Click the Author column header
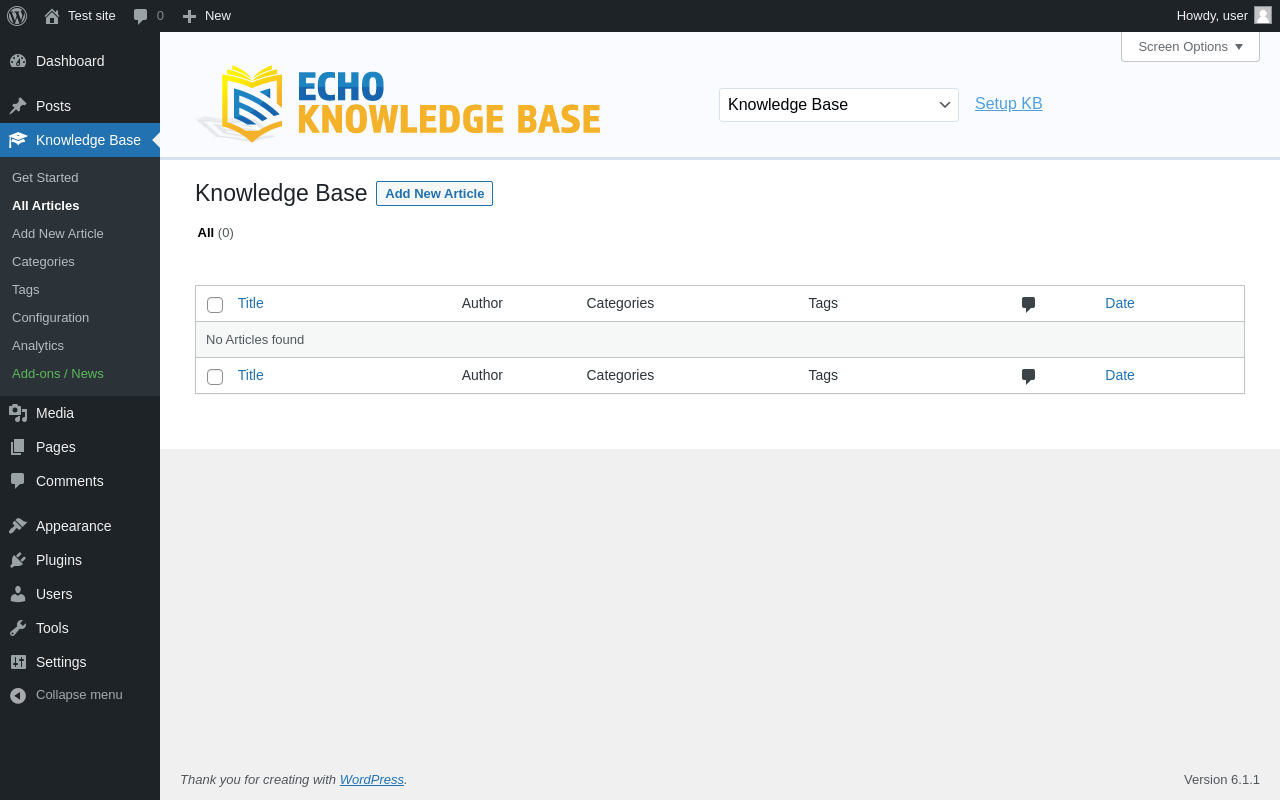This screenshot has height=800, width=1280. coord(482,303)
